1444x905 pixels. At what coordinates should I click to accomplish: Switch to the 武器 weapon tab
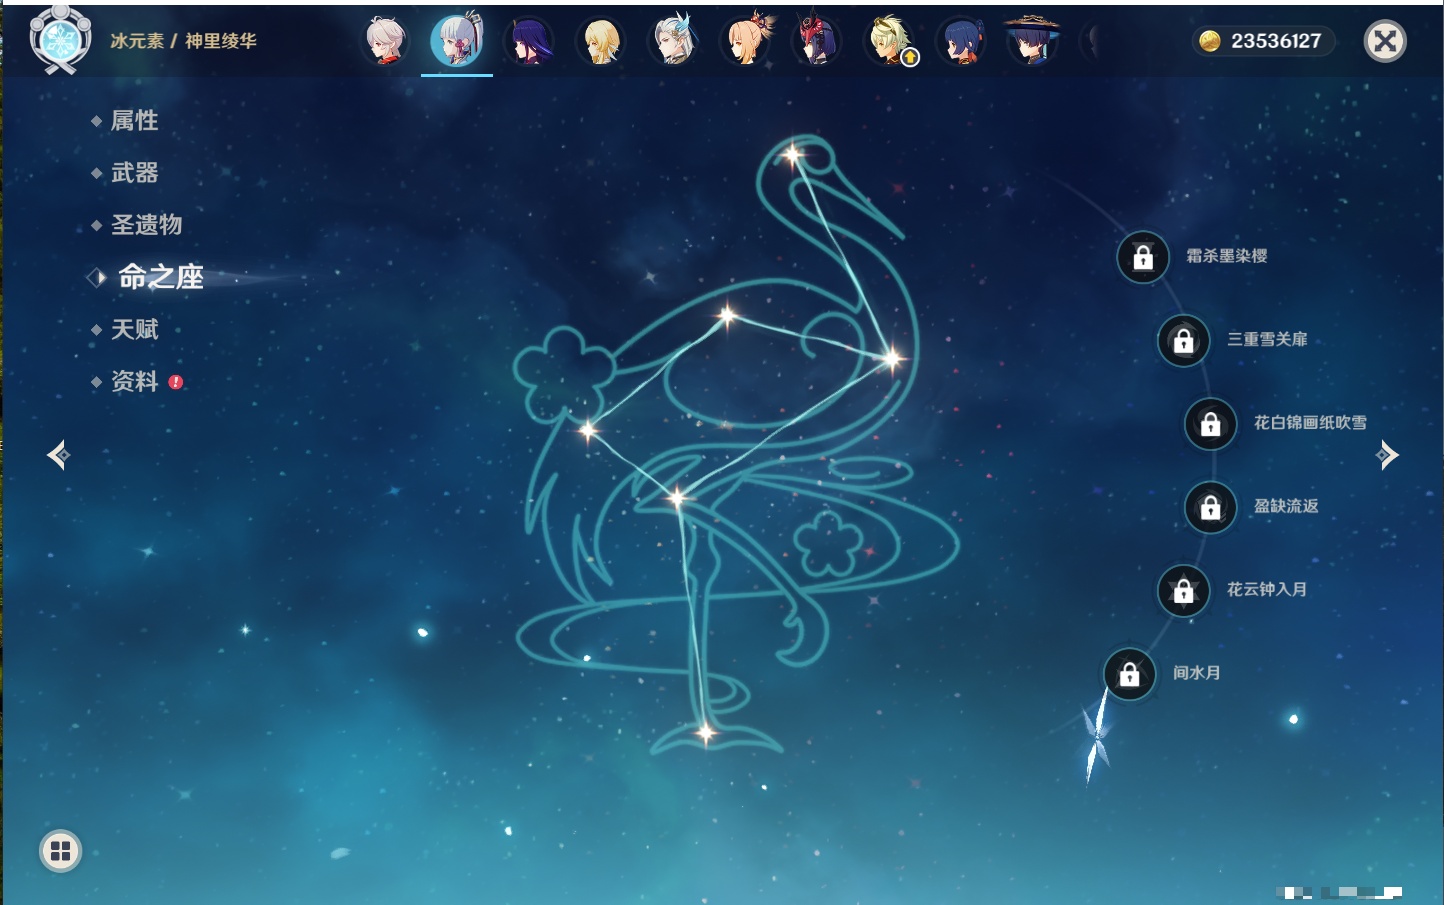pos(134,173)
